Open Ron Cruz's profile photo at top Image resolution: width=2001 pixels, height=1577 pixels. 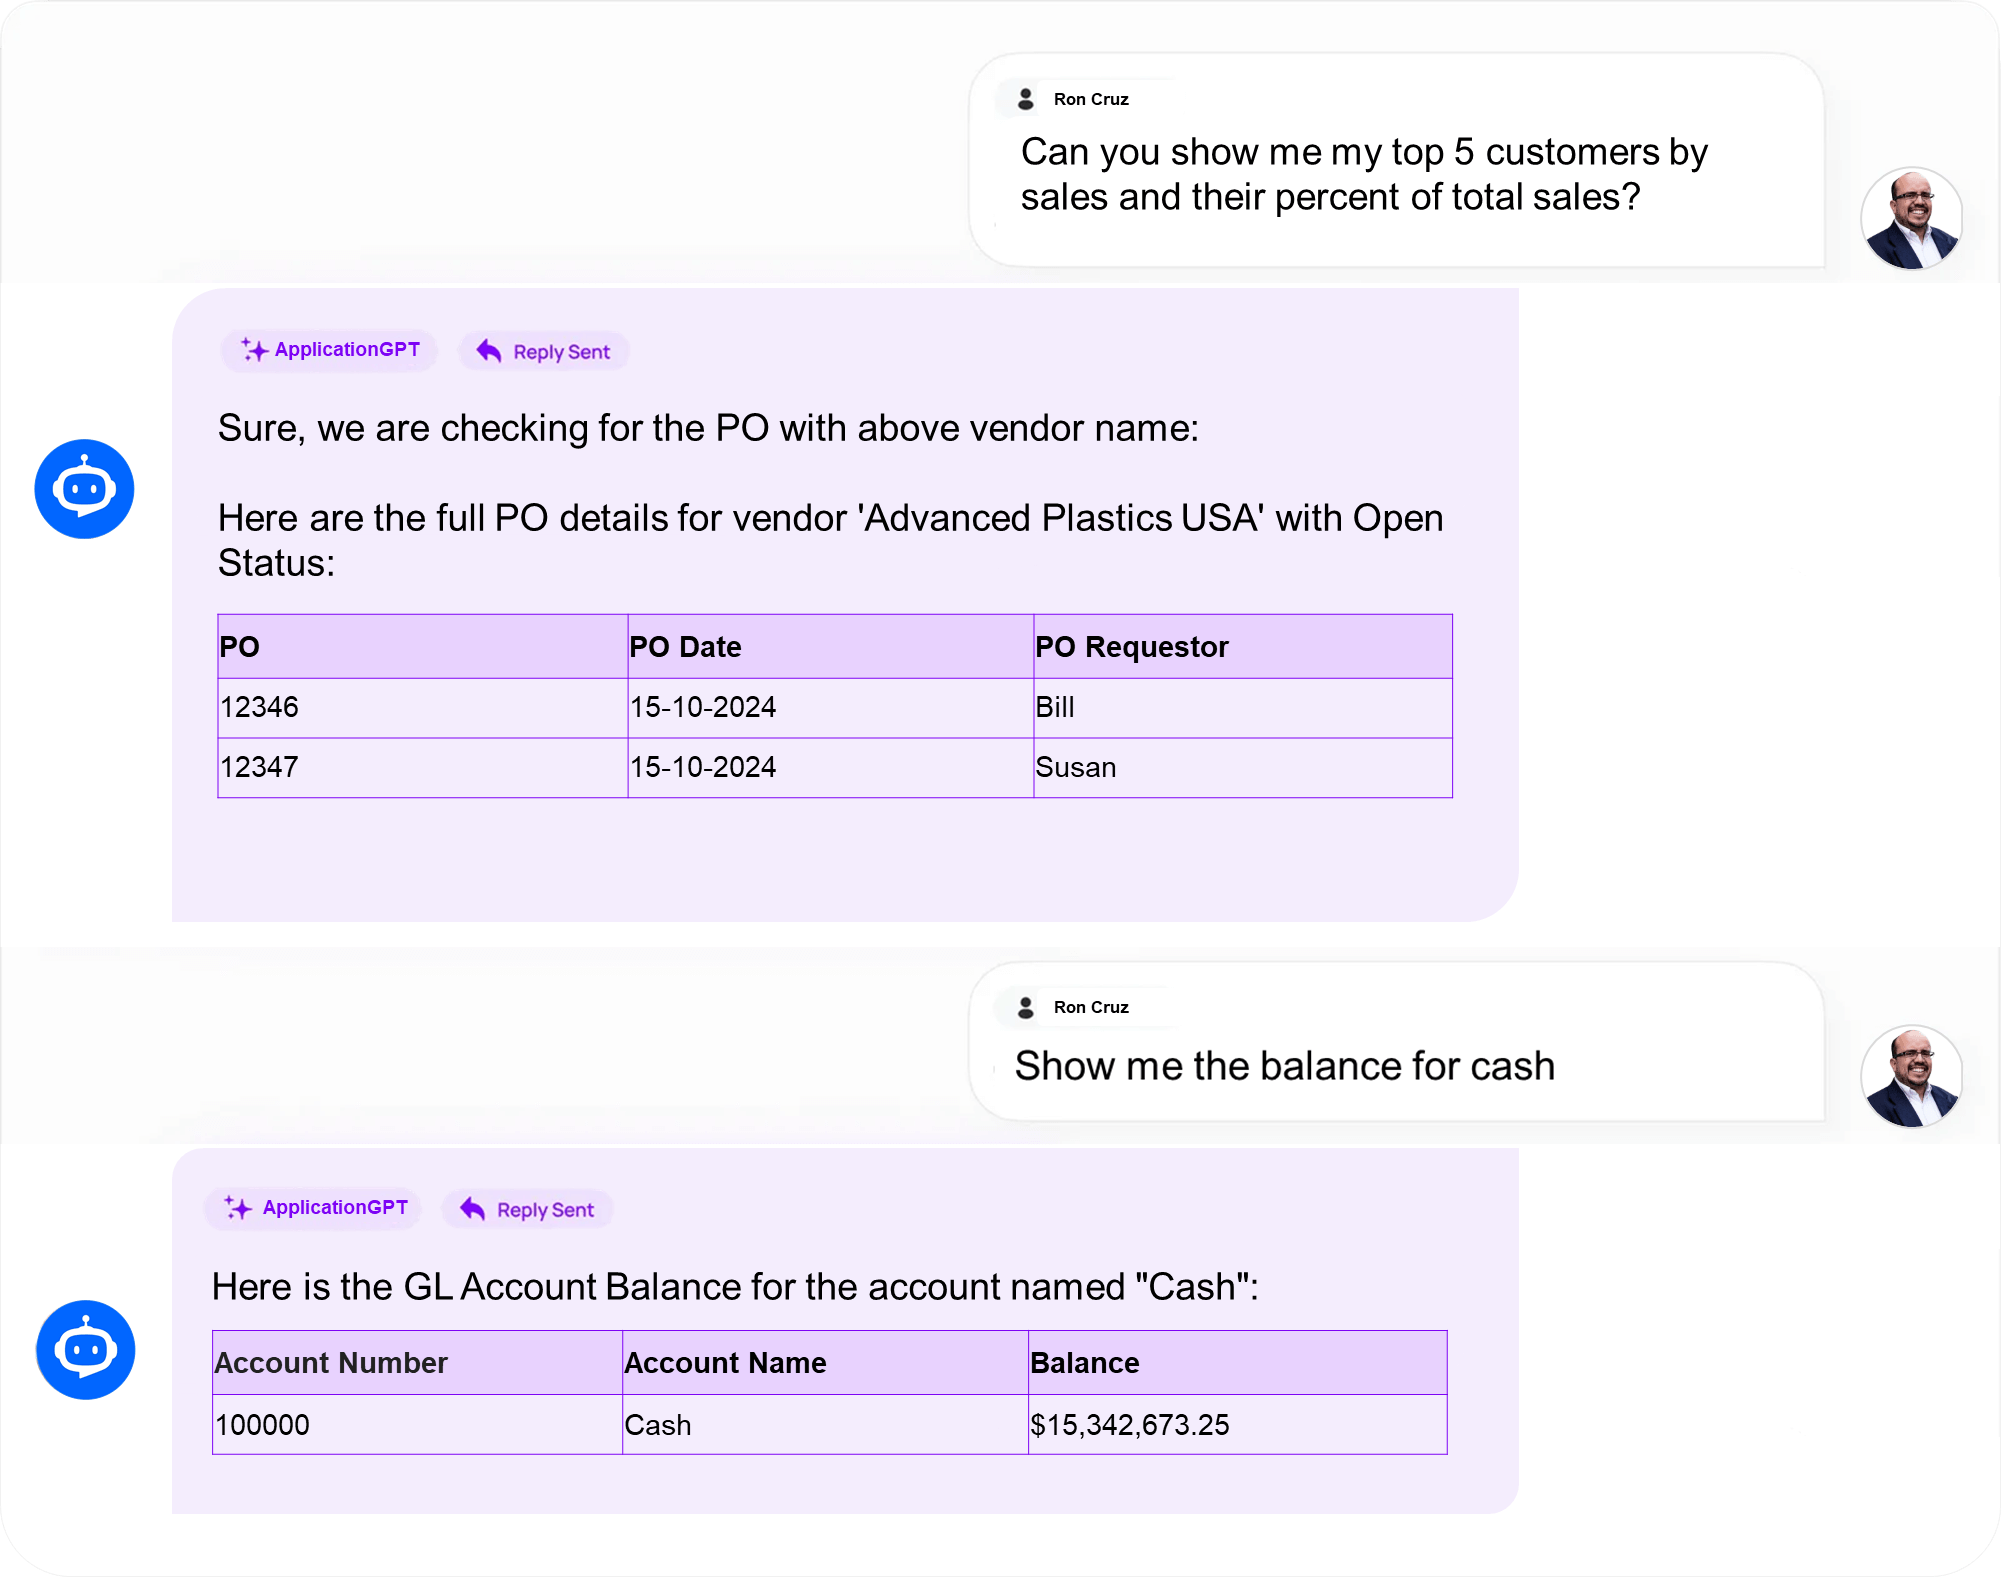(x=1910, y=218)
